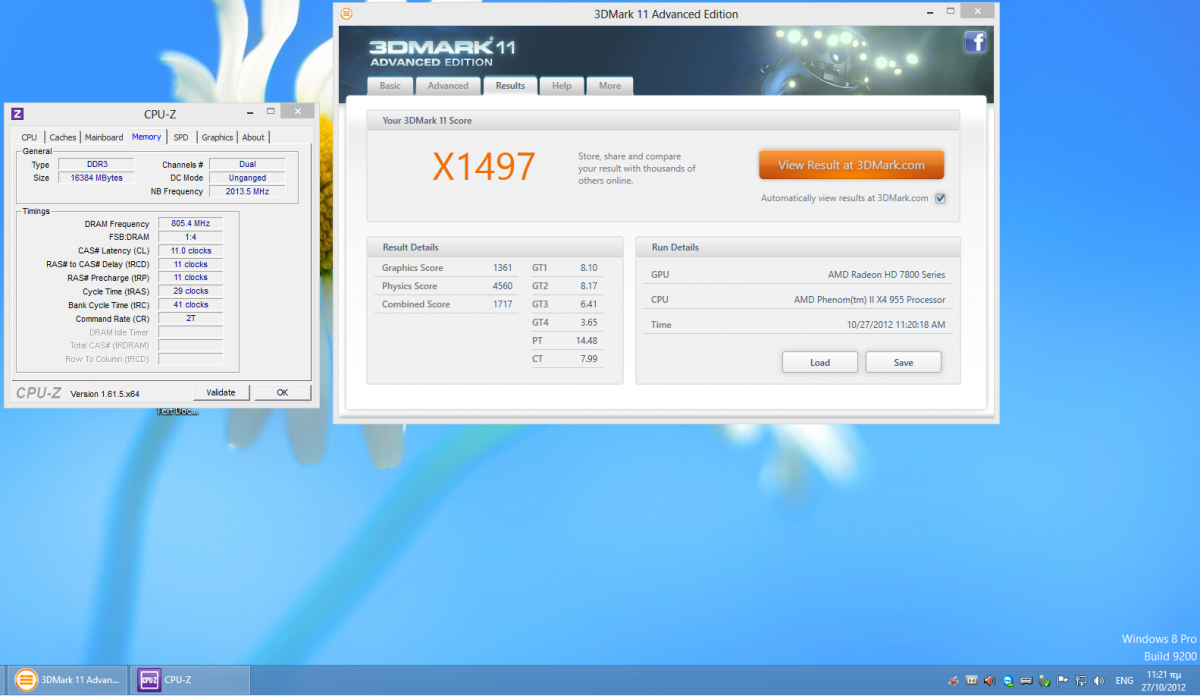Screen dimensions: 1200x696
Task: Click the Combined Score value 1717
Action: [x=502, y=304]
